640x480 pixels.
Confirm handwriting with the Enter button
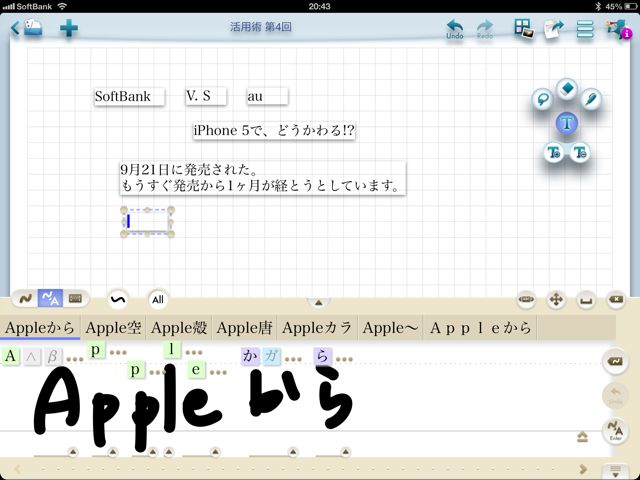(615, 431)
